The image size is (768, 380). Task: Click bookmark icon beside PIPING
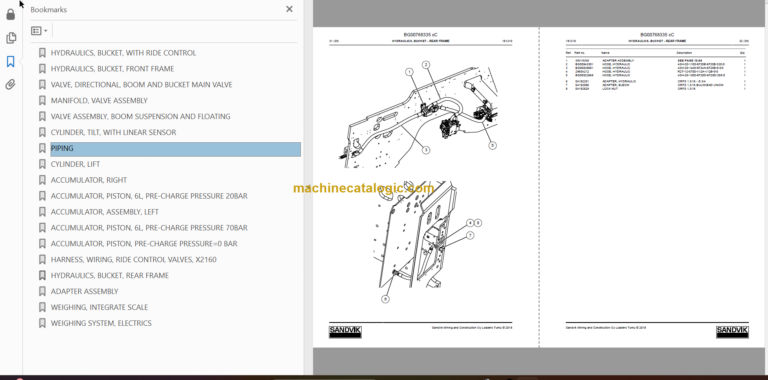[42, 148]
